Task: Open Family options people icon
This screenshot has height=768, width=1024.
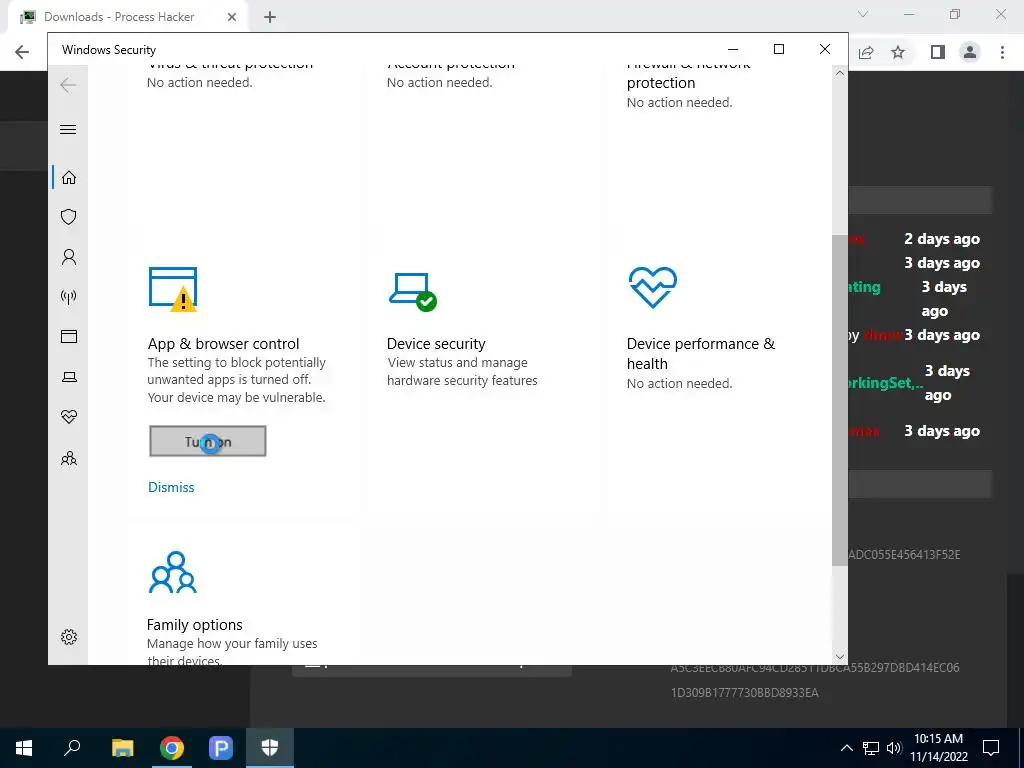Action: click(173, 573)
